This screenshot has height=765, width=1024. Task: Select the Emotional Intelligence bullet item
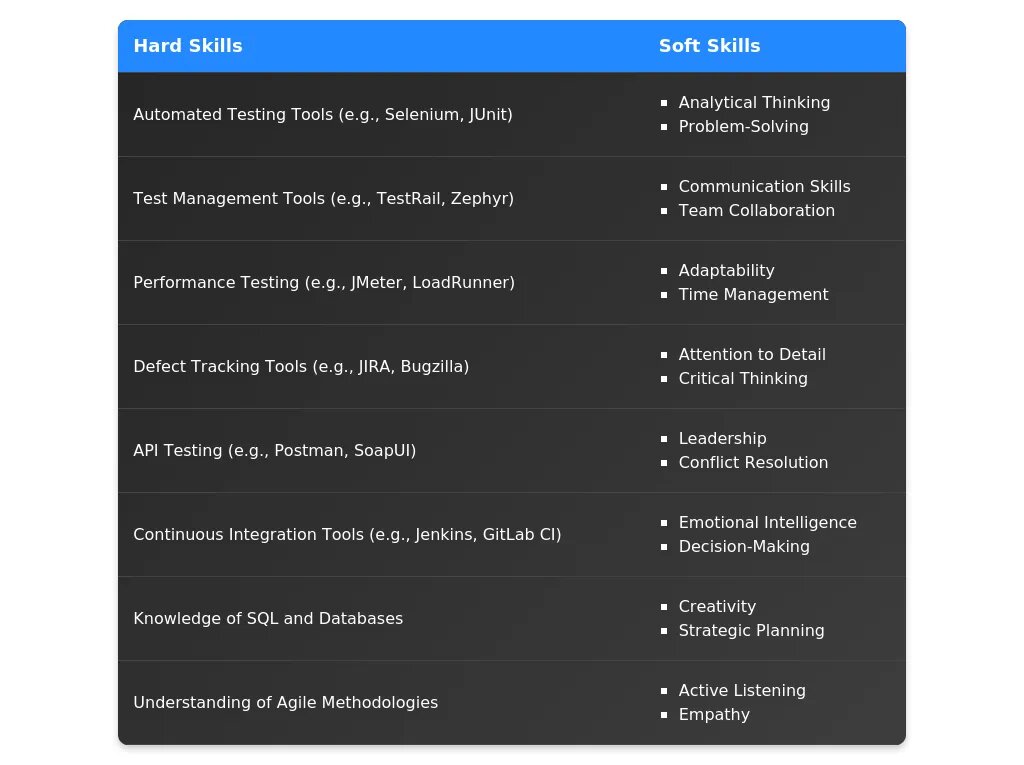767,523
